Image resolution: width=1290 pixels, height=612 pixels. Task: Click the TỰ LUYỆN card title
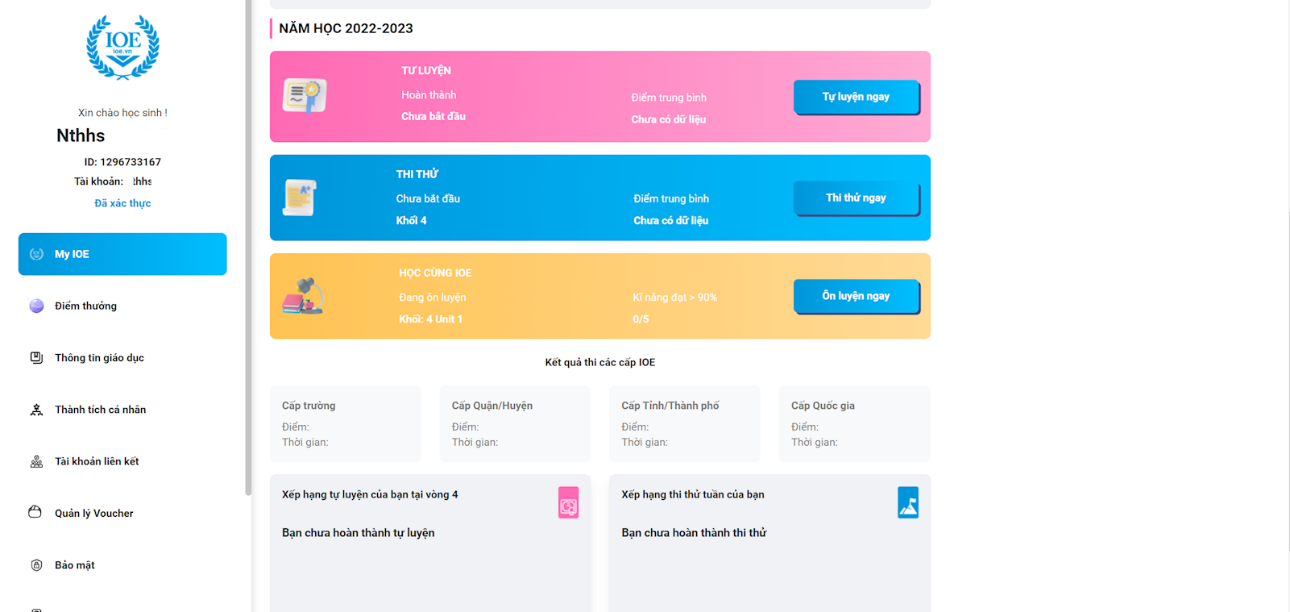coord(426,71)
